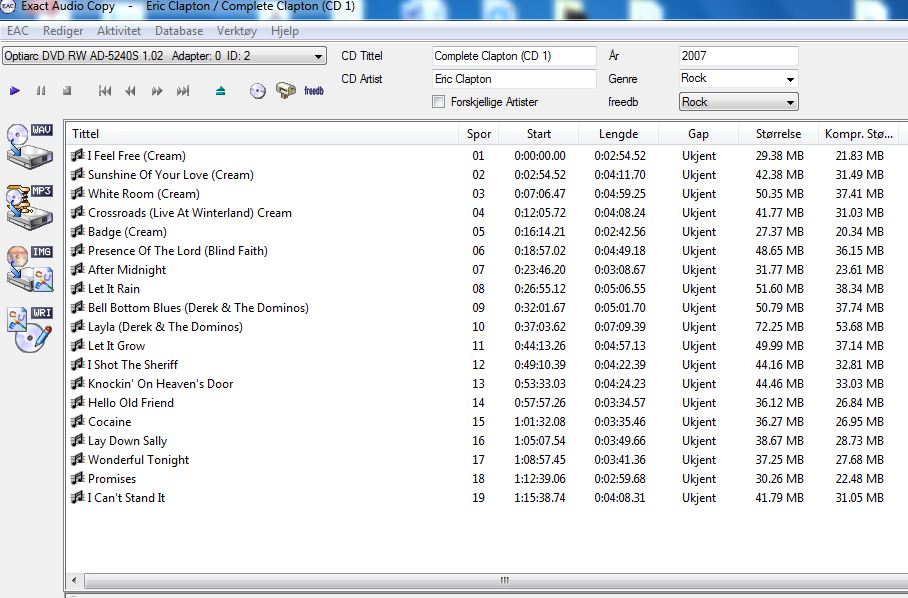The height and width of the screenshot is (598, 908).
Task: Click the CD Artist input field
Action: pyautogui.click(x=514, y=79)
